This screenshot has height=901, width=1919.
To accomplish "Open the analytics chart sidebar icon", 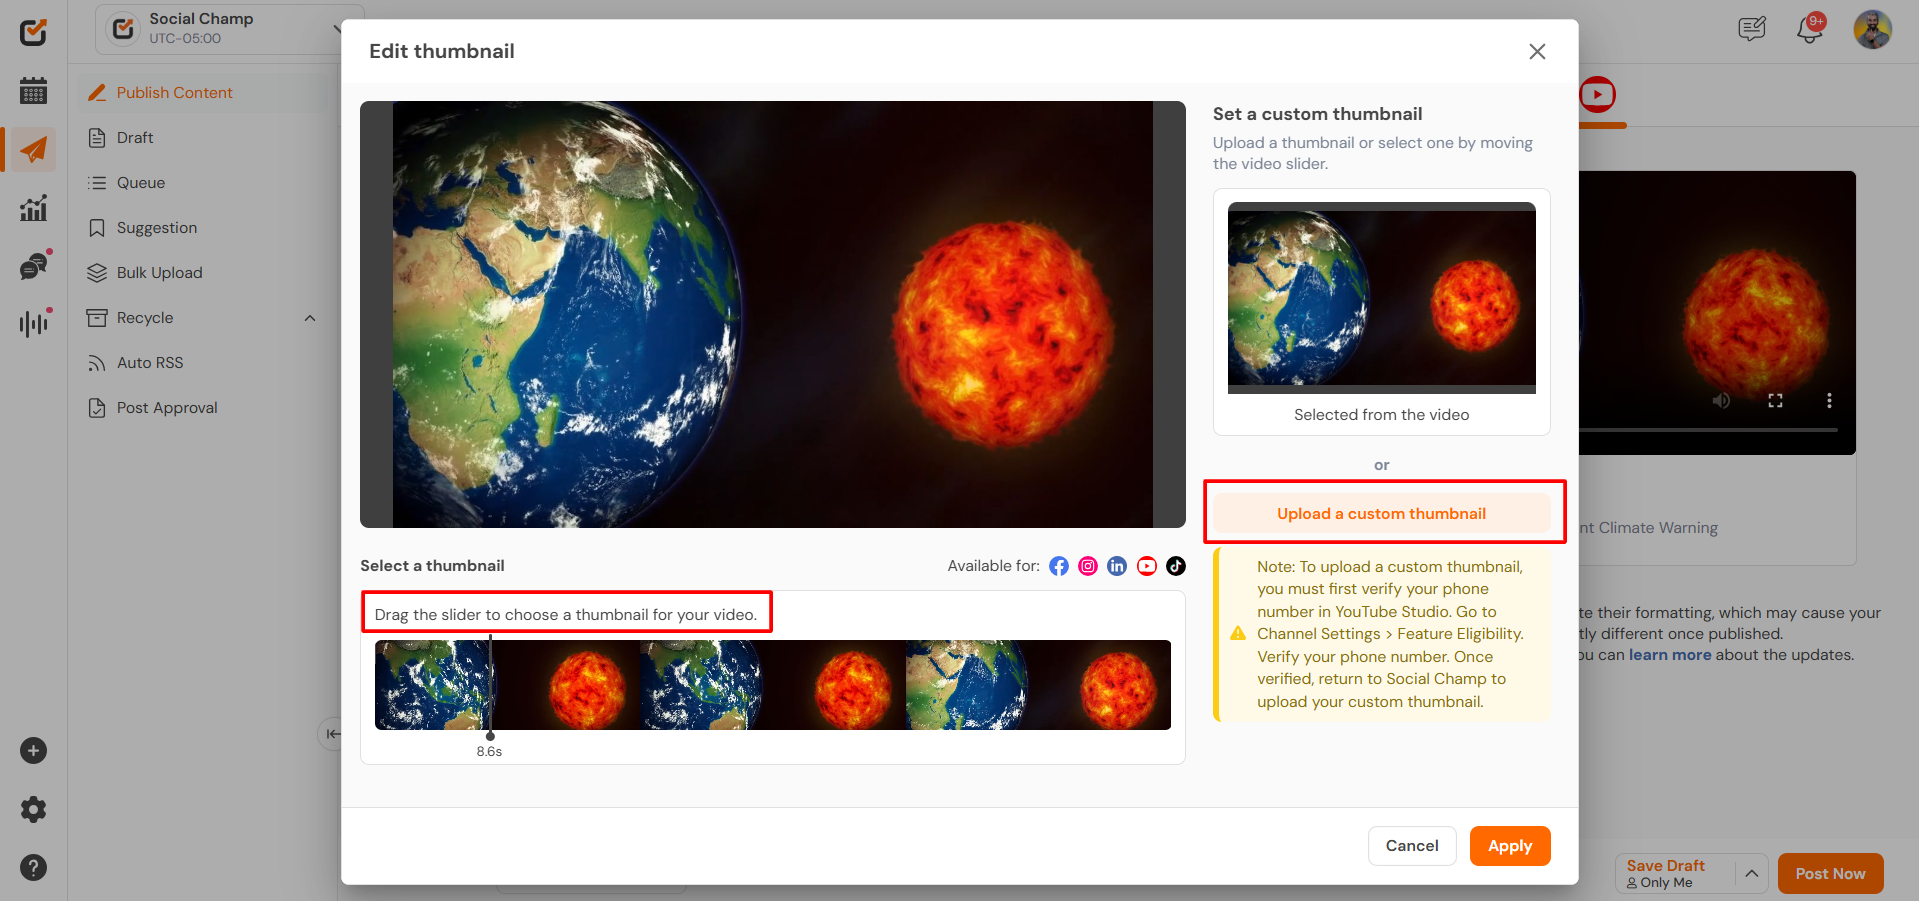I will click(x=33, y=208).
